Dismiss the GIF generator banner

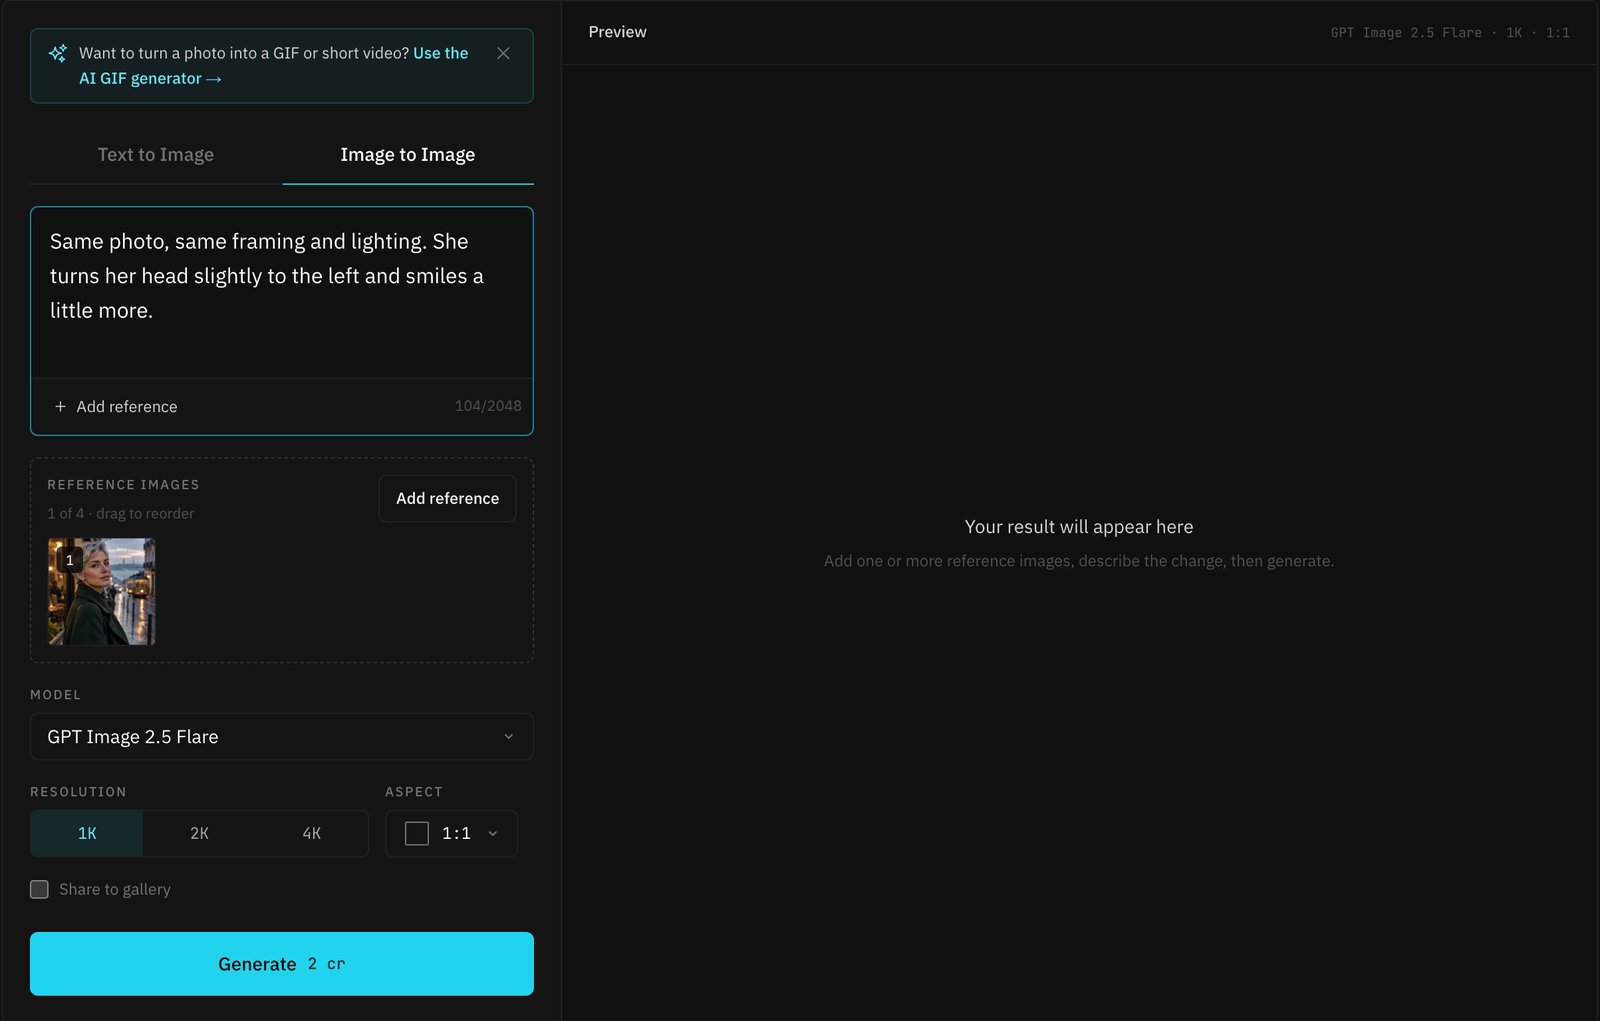click(x=503, y=53)
